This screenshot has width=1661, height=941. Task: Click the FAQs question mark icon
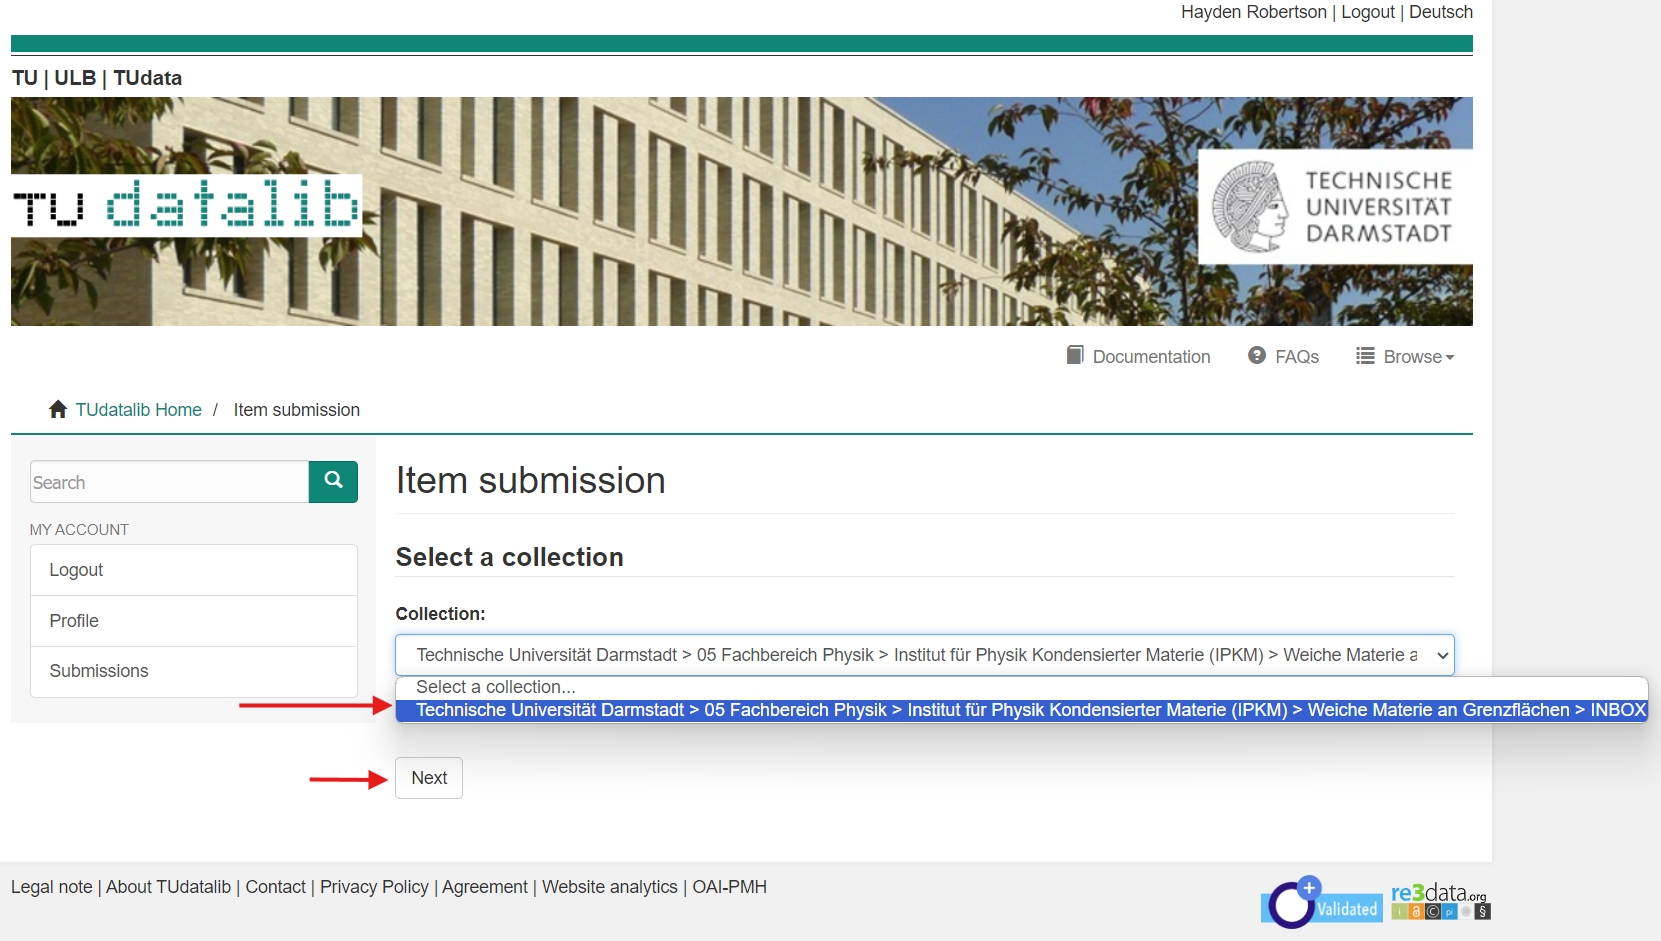[x=1257, y=355]
